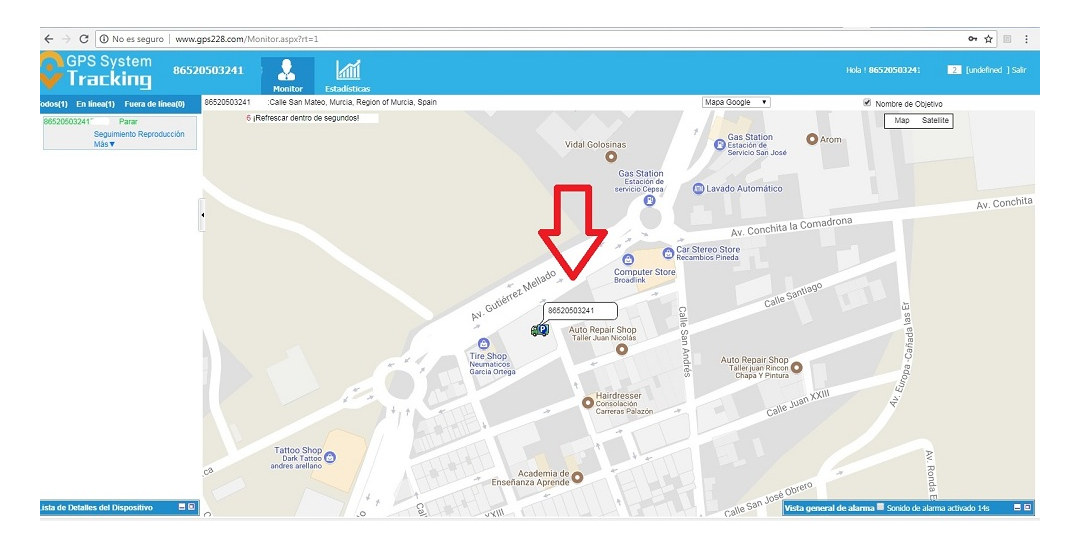This screenshot has height=550, width=1080.
Task: Click the message count box showing 2
Action: (x=954, y=70)
